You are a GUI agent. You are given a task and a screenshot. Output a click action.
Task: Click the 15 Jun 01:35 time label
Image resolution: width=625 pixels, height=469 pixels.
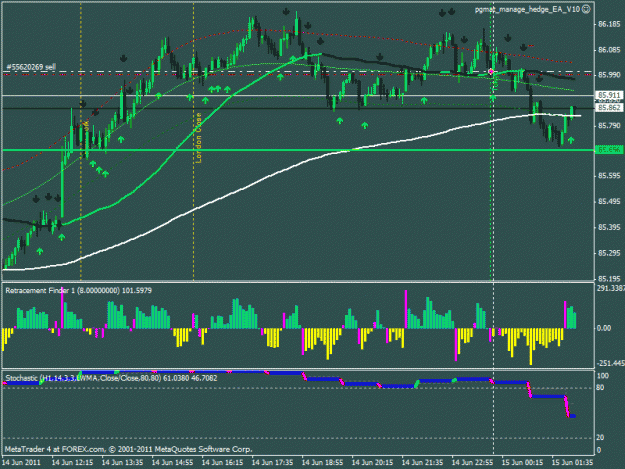tap(573, 462)
